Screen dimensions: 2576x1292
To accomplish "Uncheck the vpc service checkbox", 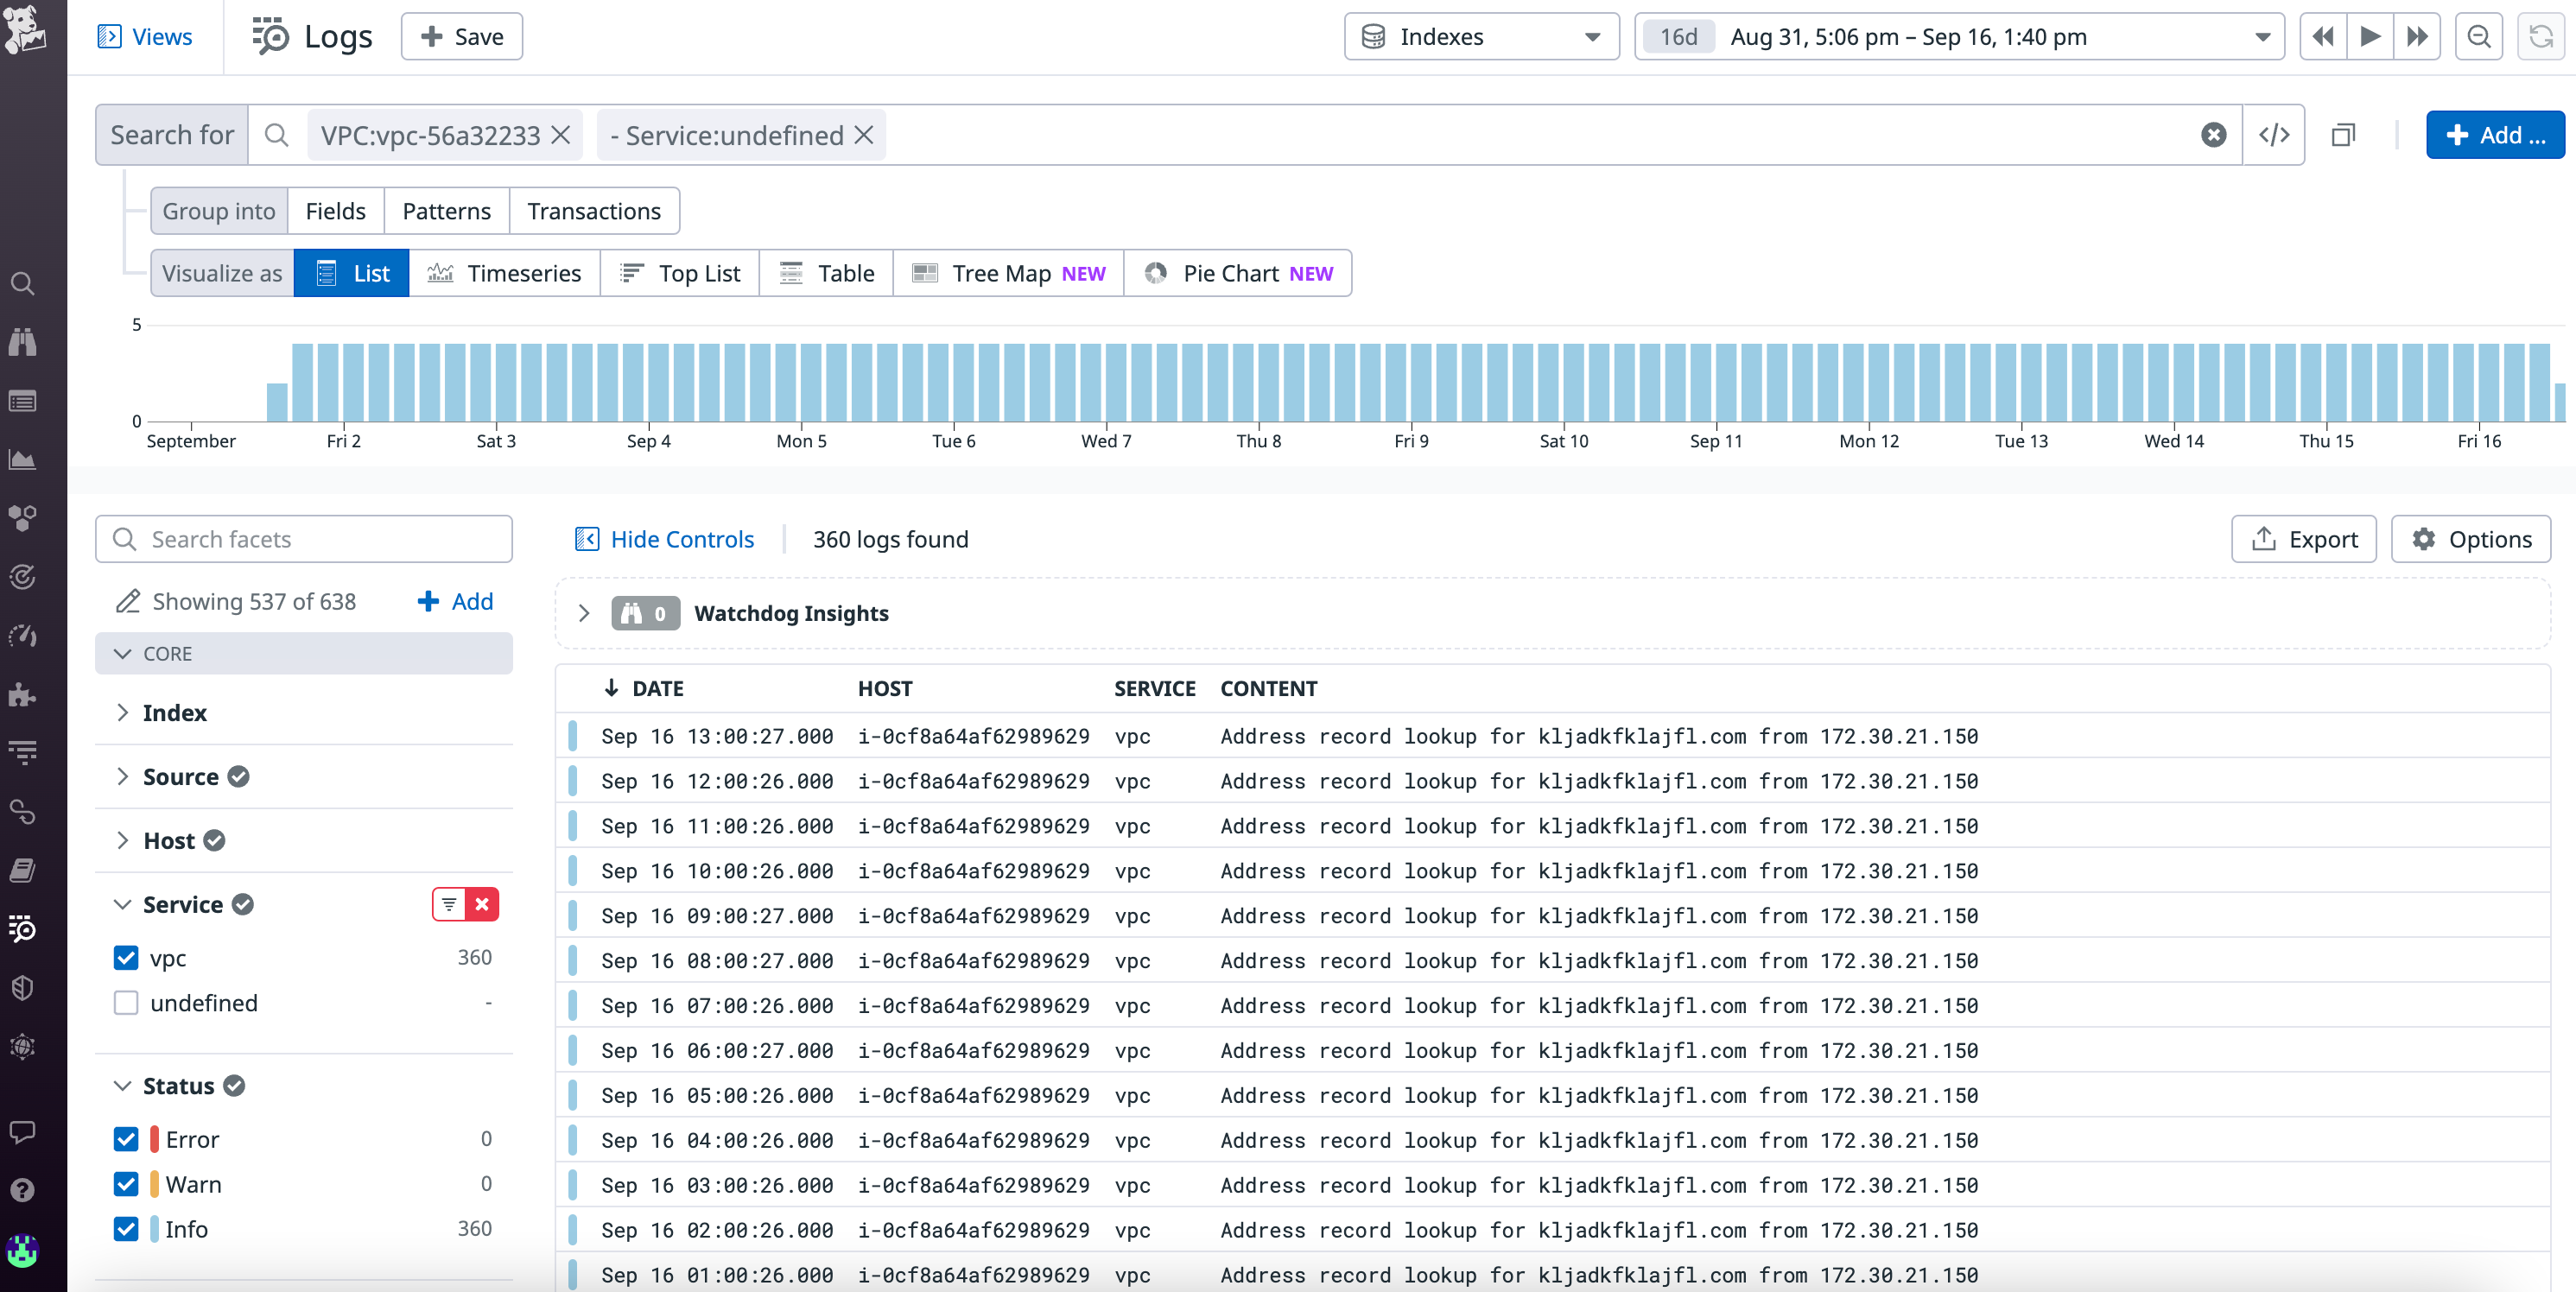I will click(x=126, y=957).
